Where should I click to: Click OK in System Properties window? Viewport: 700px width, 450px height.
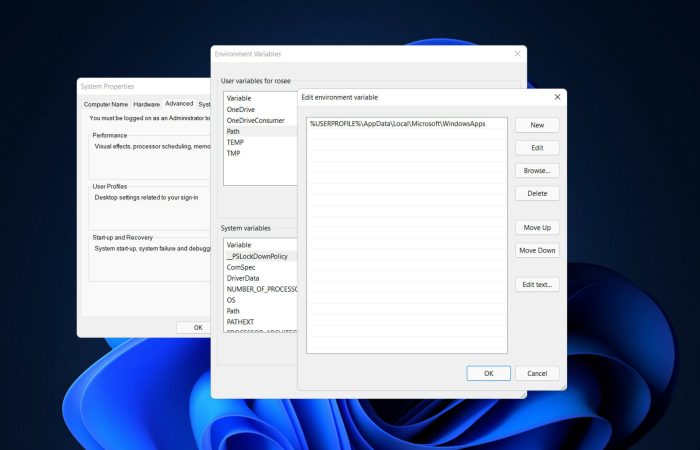click(x=194, y=328)
